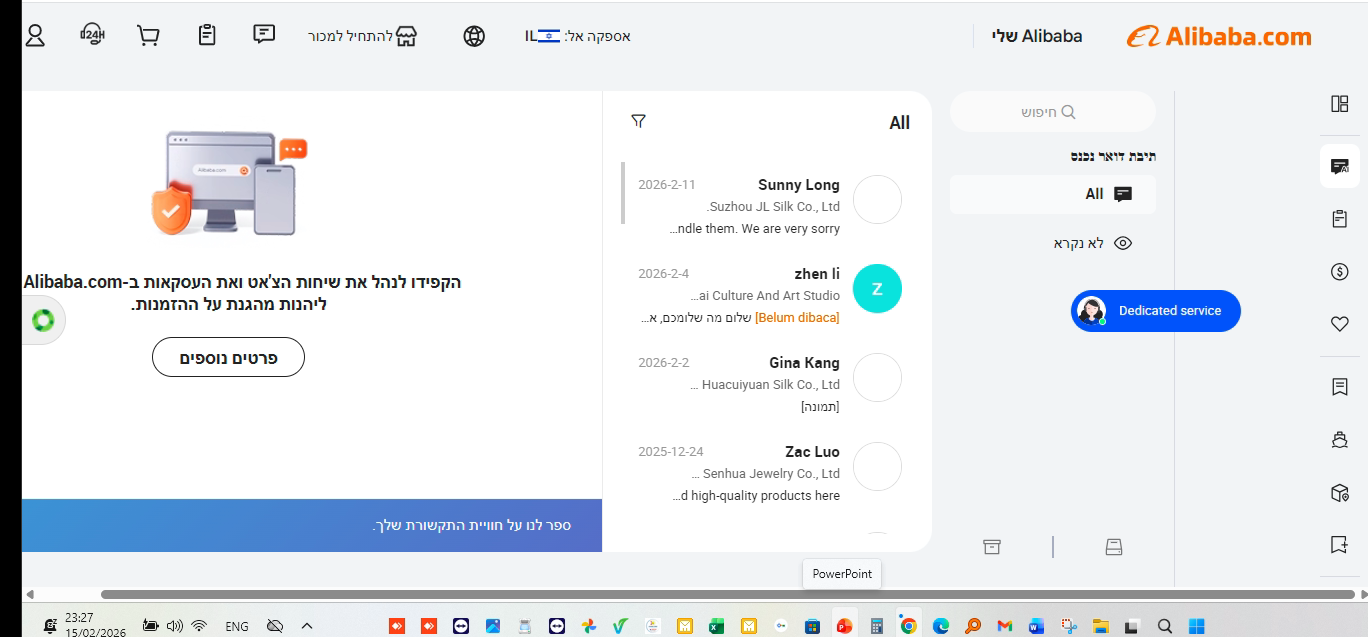Open the globe language selector
This screenshot has width=1368, height=637.
[x=474, y=36]
